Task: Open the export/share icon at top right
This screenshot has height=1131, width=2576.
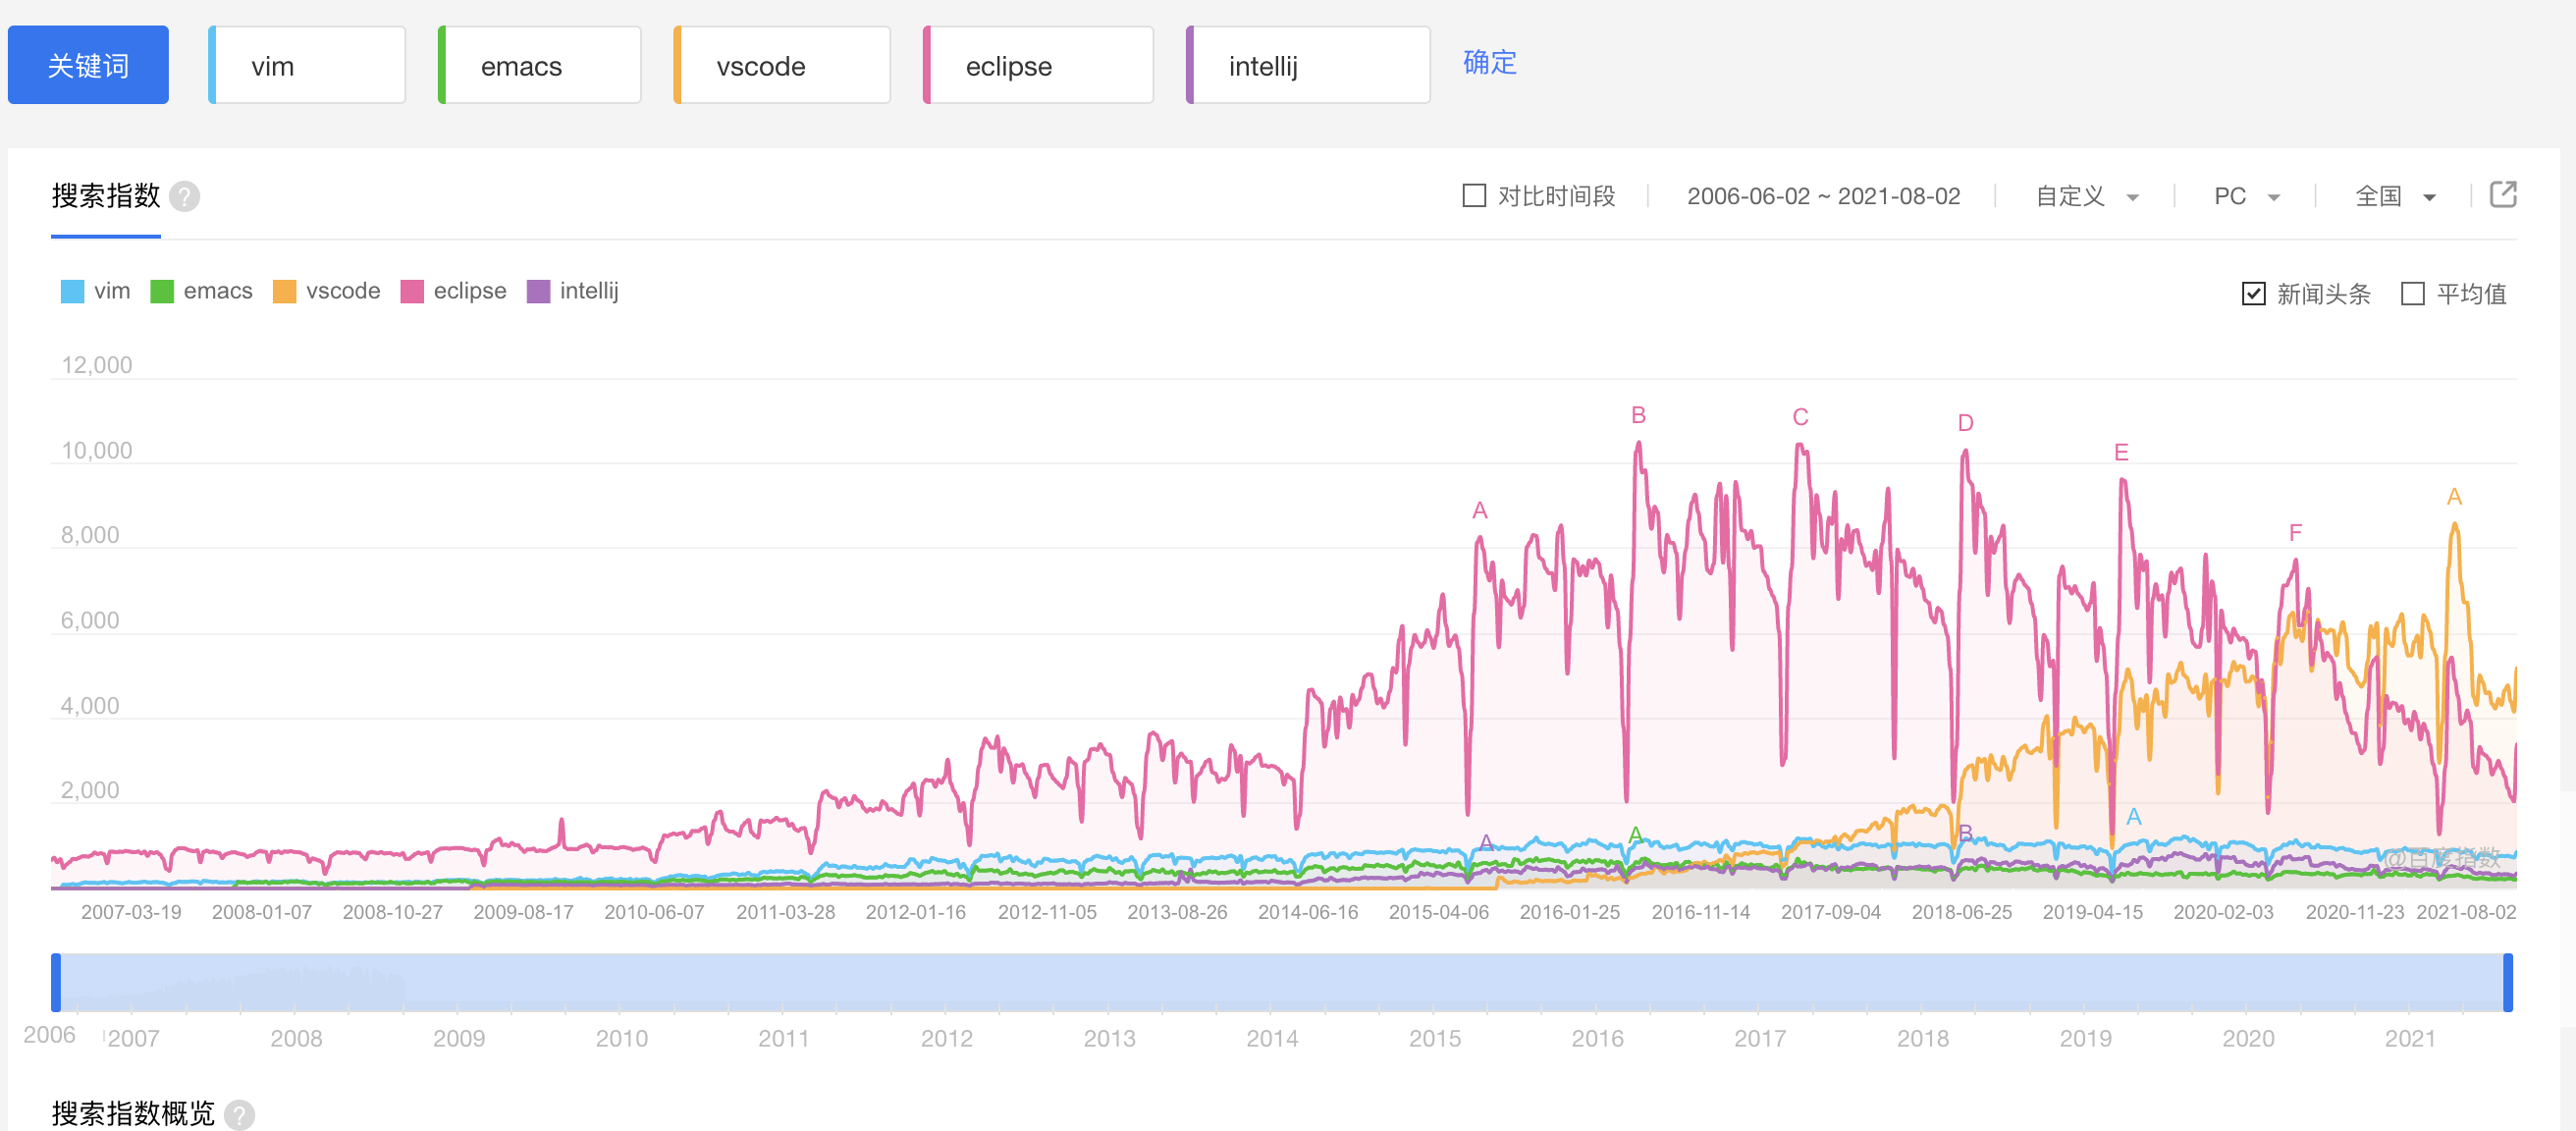Action: pos(2503,194)
